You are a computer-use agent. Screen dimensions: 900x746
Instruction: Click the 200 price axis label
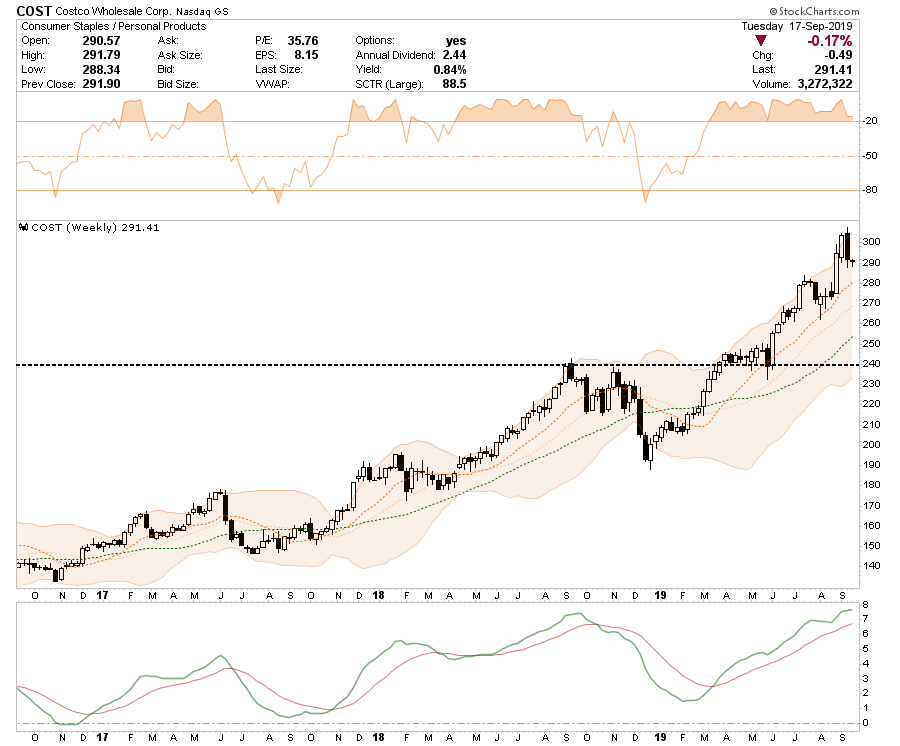click(x=871, y=445)
